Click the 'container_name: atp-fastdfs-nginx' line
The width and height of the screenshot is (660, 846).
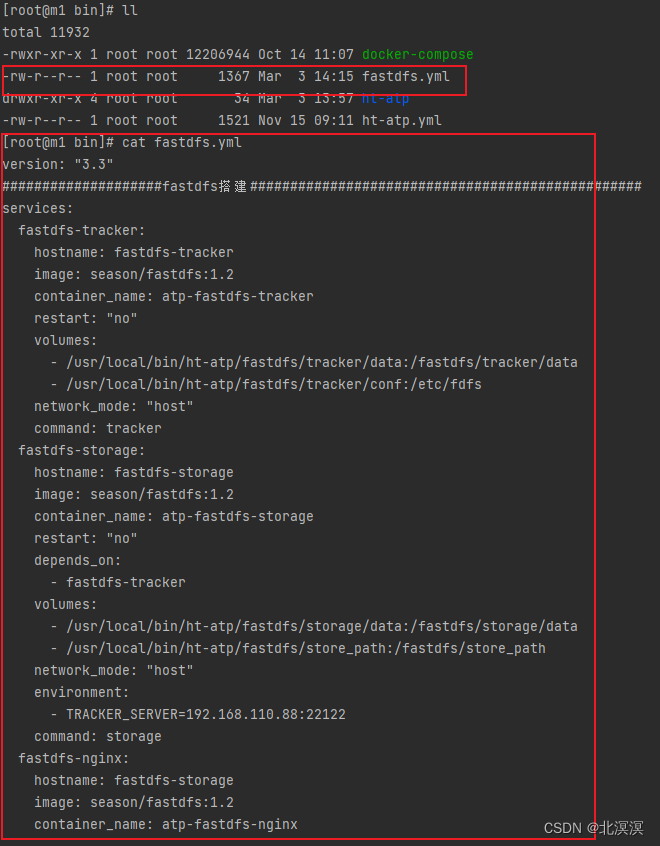pos(166,824)
